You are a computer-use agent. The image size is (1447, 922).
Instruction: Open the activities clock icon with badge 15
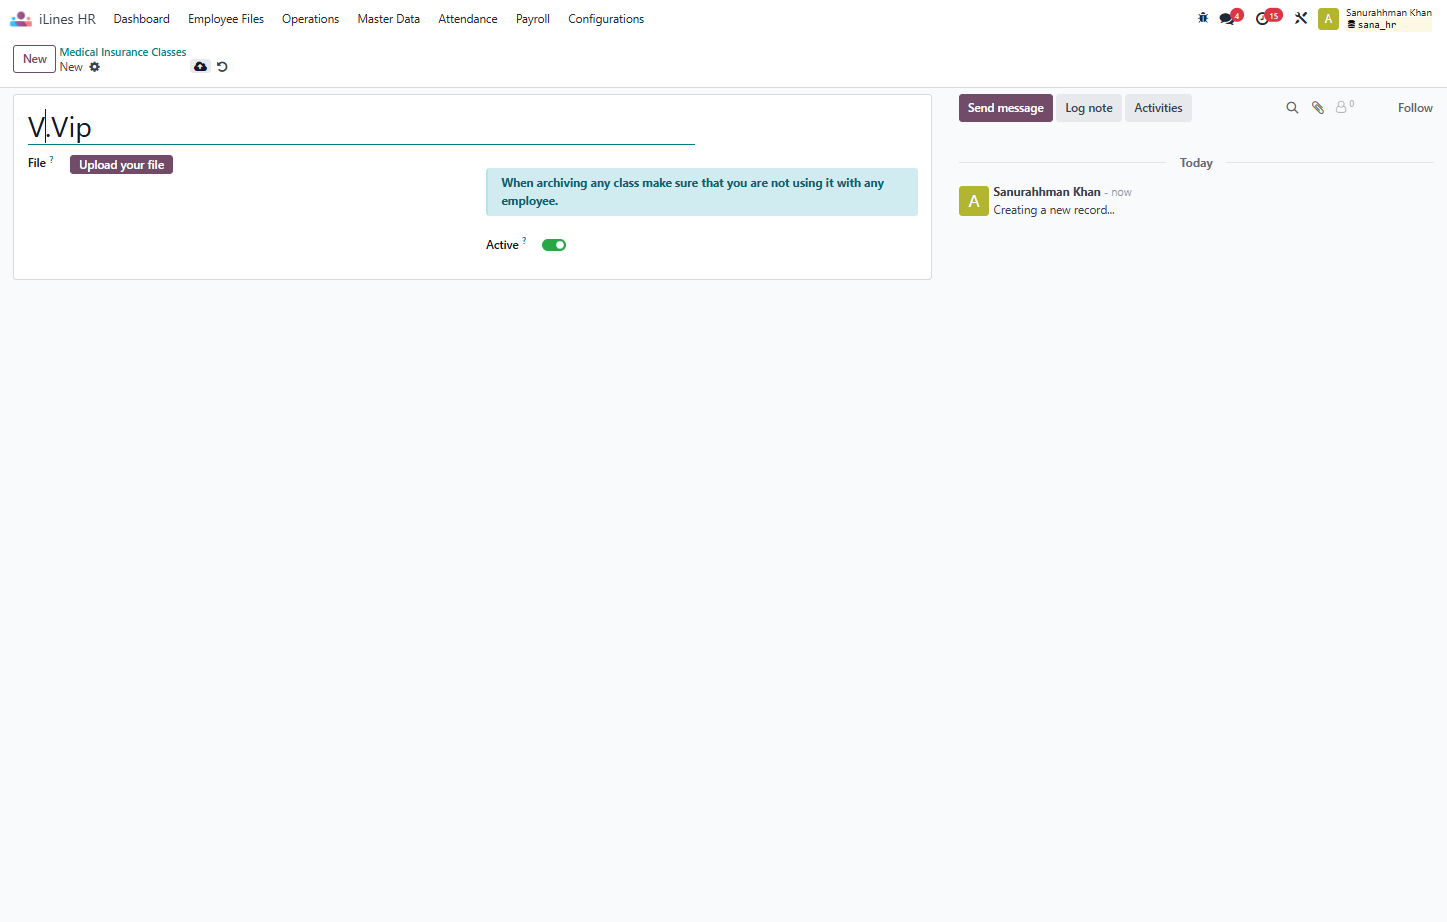1266,18
